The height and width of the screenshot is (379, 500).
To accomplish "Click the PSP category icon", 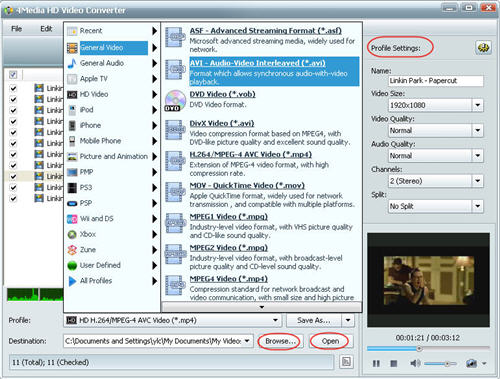I will coord(72,203).
